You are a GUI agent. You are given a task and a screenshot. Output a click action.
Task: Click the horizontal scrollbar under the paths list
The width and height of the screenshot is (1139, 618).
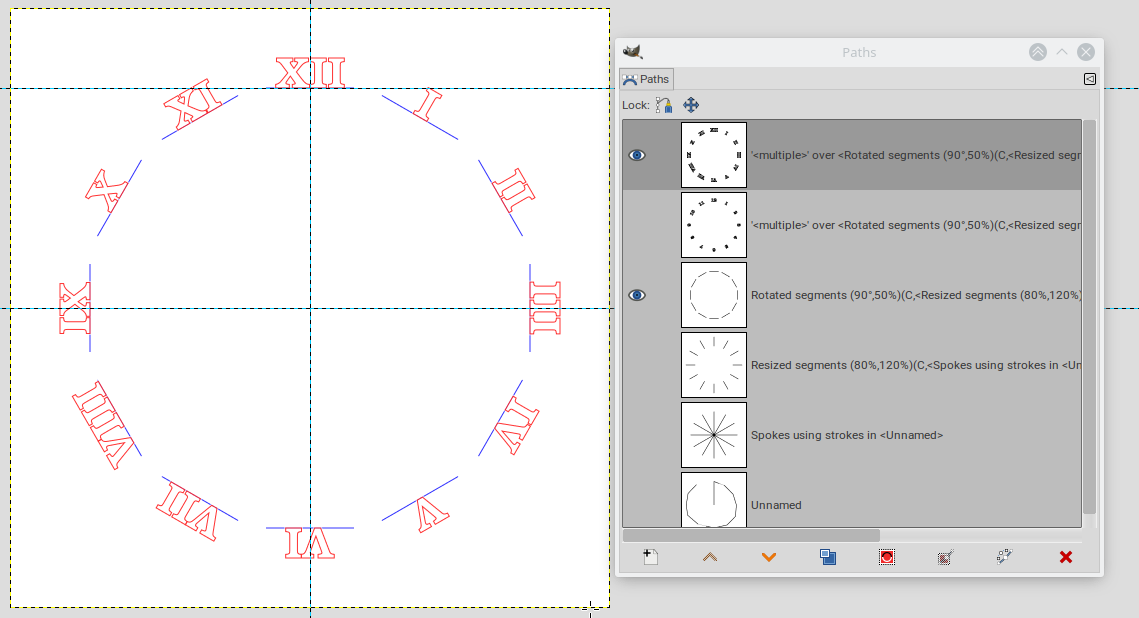[751, 535]
